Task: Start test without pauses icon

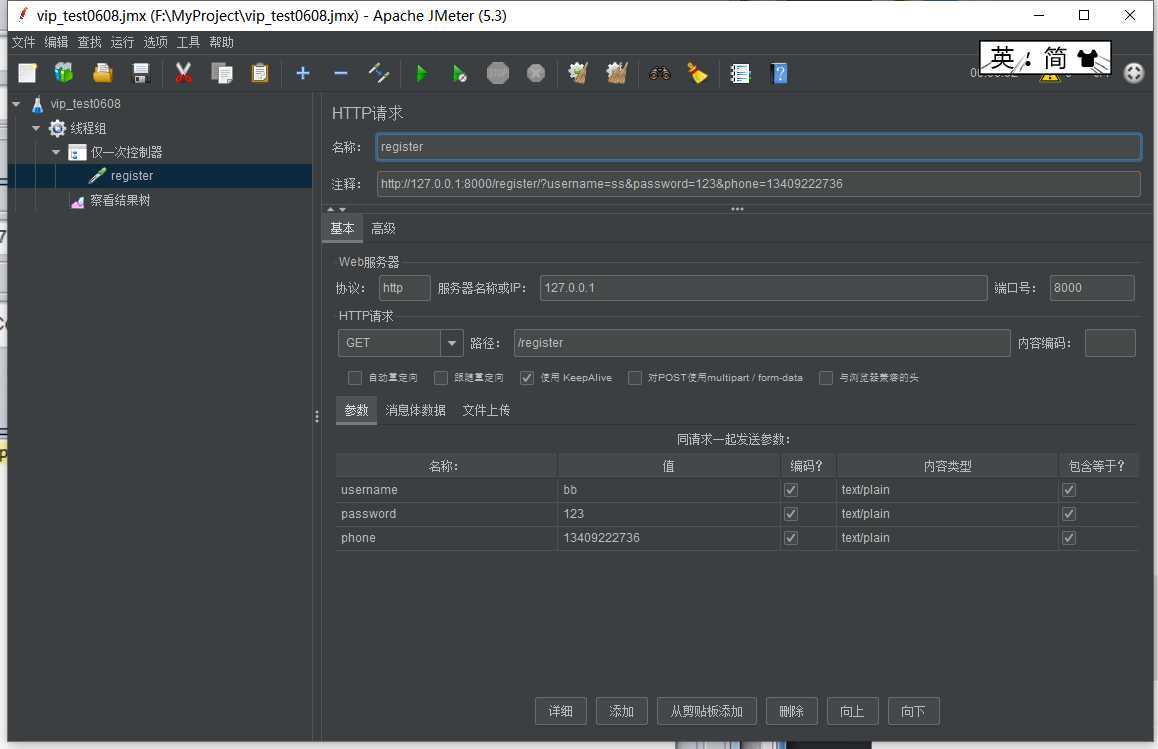Action: (459, 73)
